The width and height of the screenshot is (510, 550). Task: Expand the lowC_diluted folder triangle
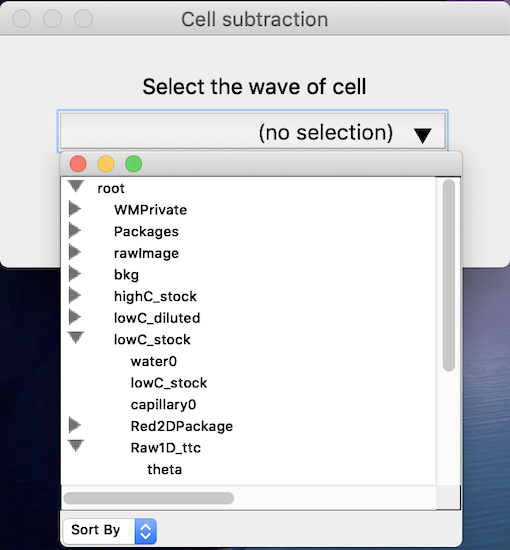pos(75,317)
